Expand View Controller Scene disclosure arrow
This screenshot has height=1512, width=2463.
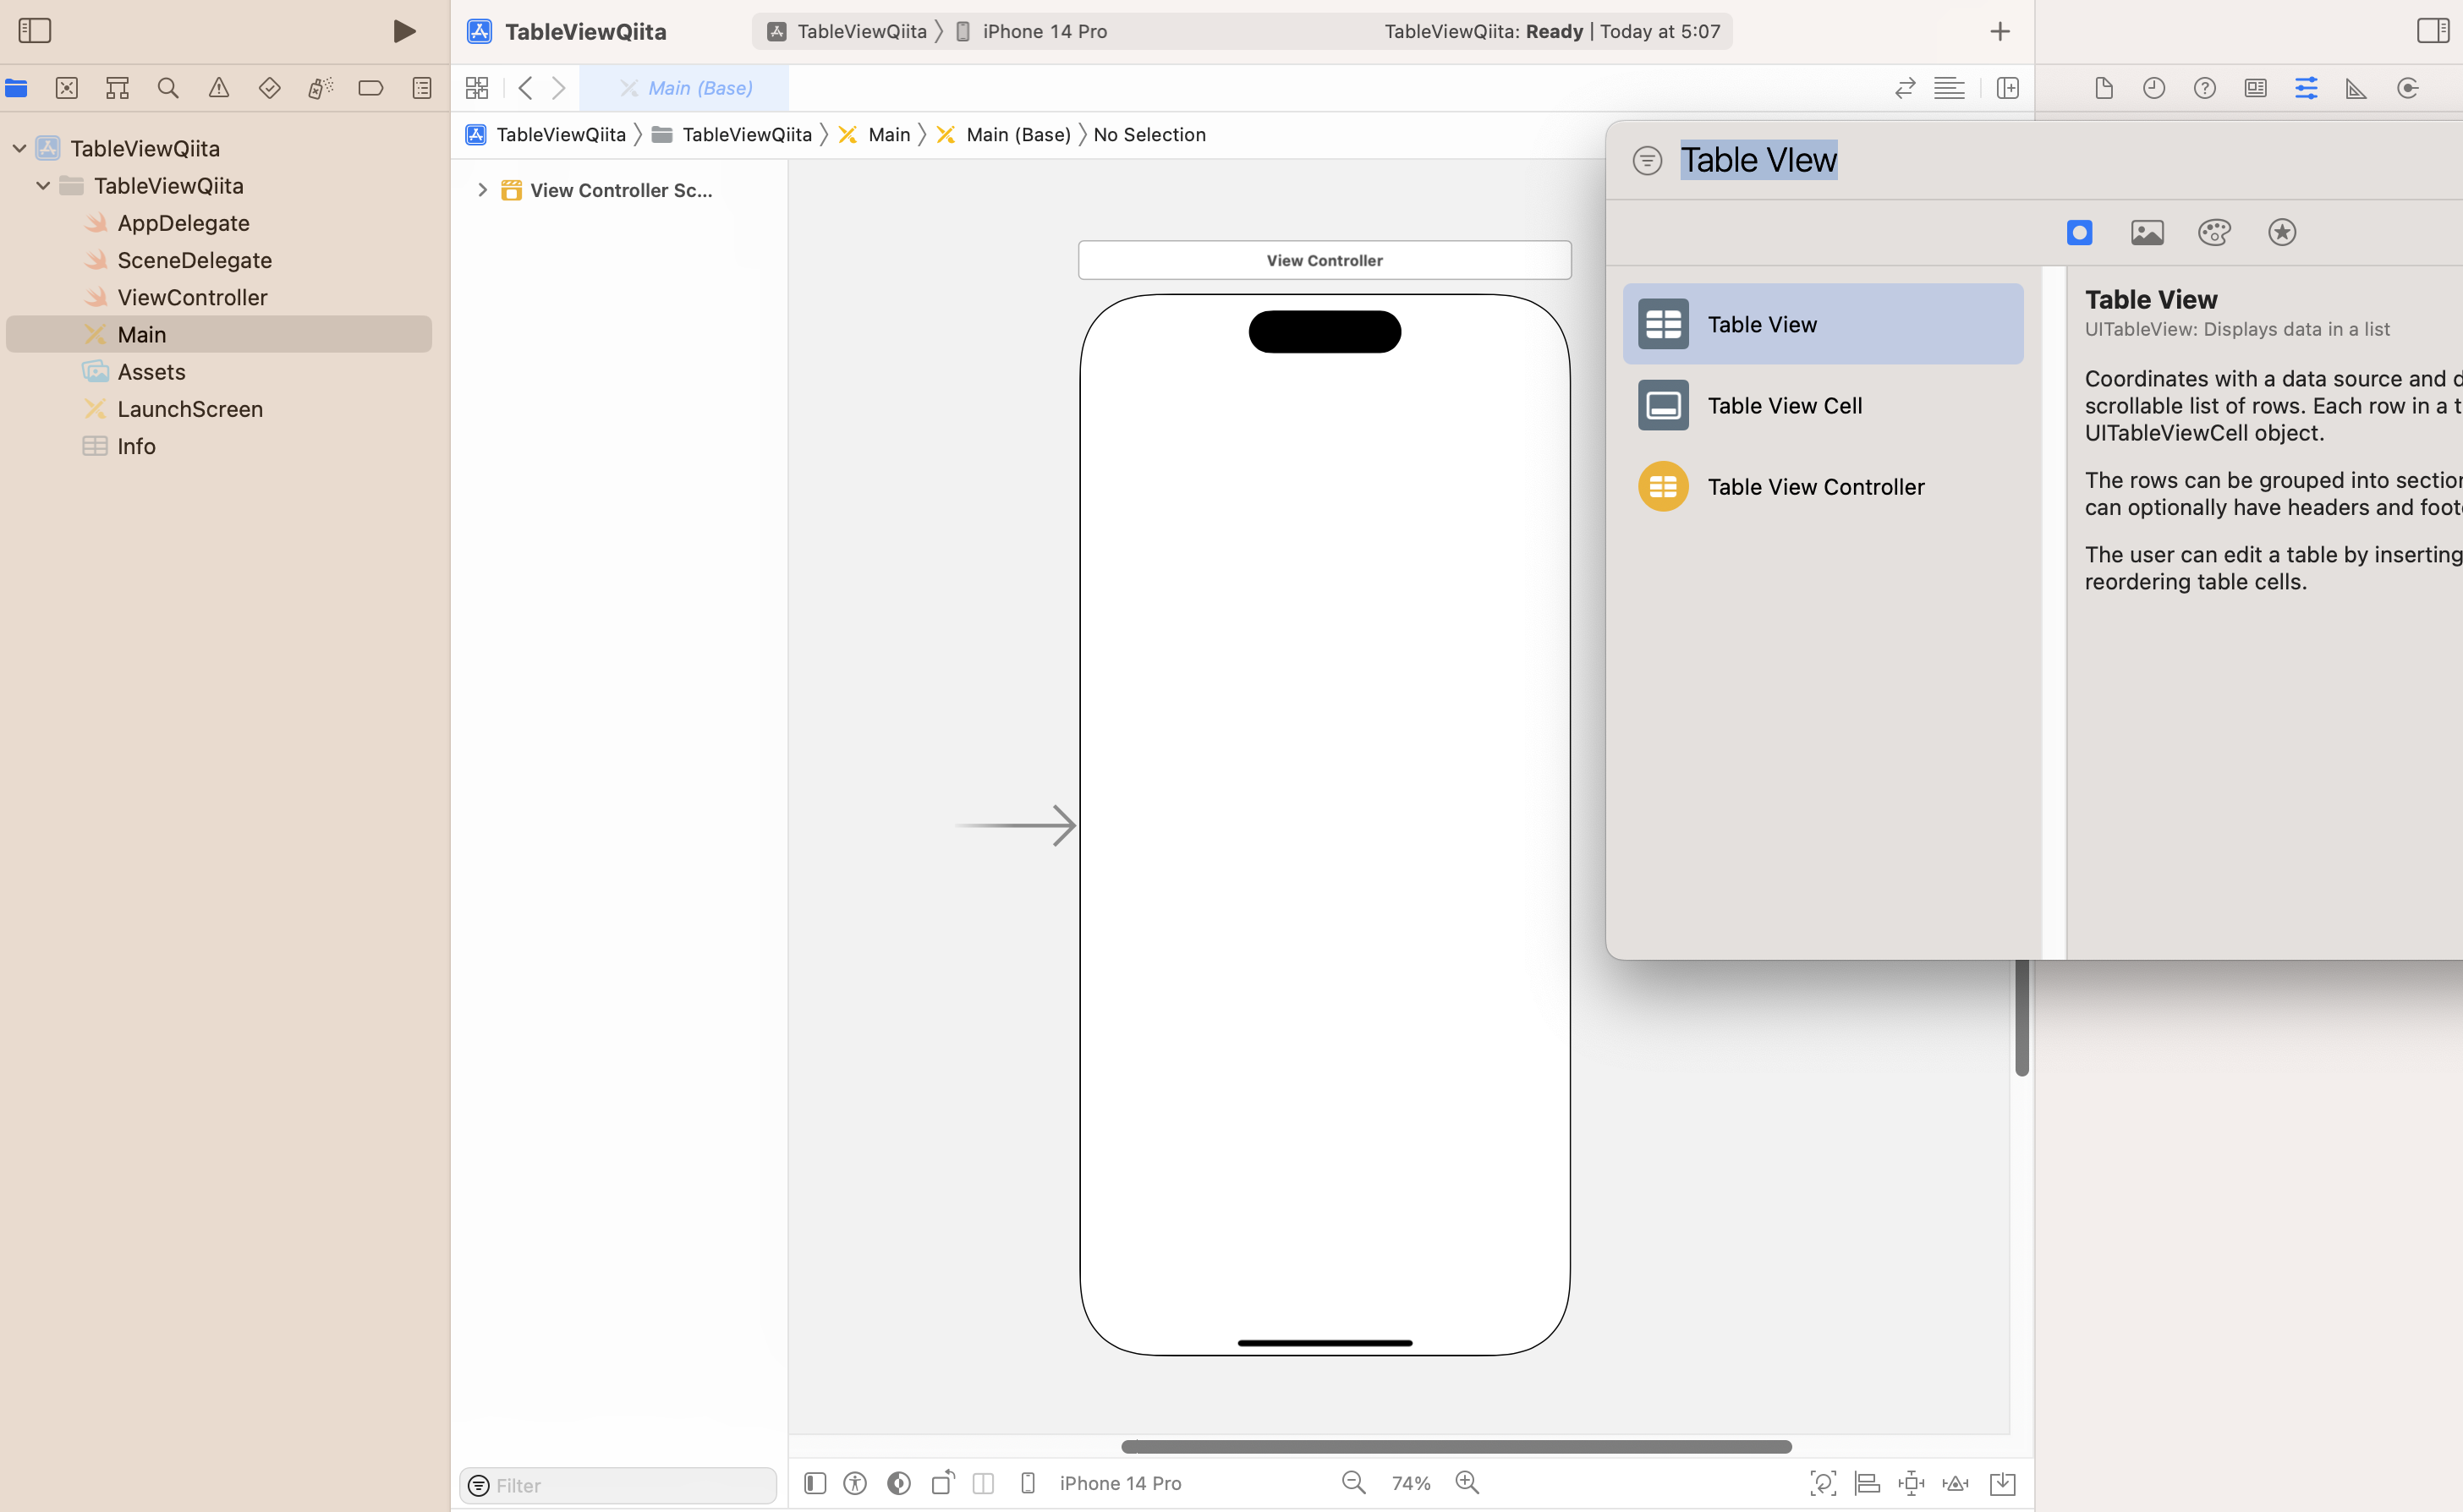coord(482,190)
